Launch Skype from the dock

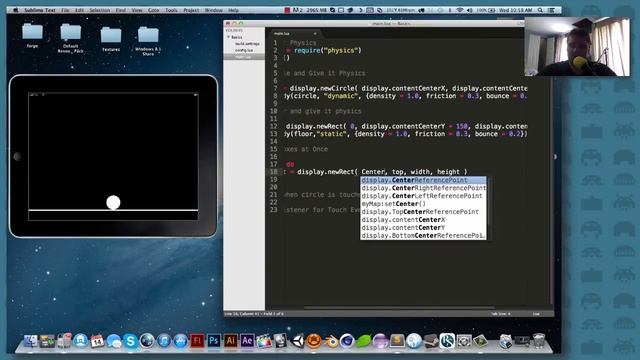click(x=130, y=341)
